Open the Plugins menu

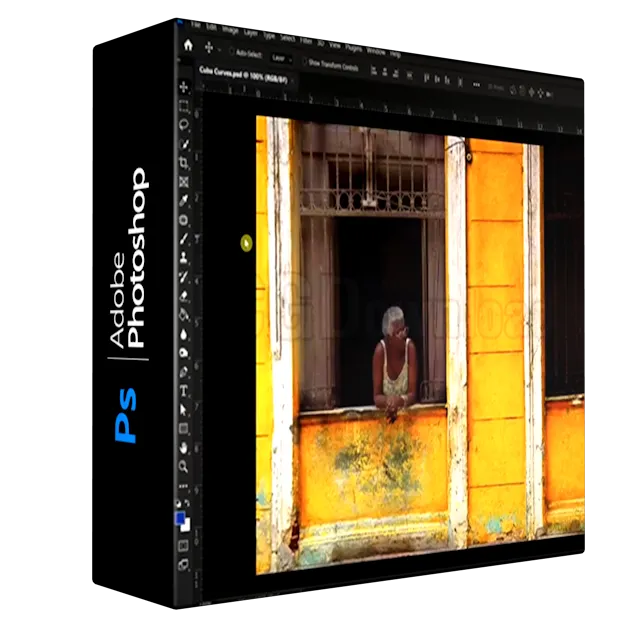point(354,49)
